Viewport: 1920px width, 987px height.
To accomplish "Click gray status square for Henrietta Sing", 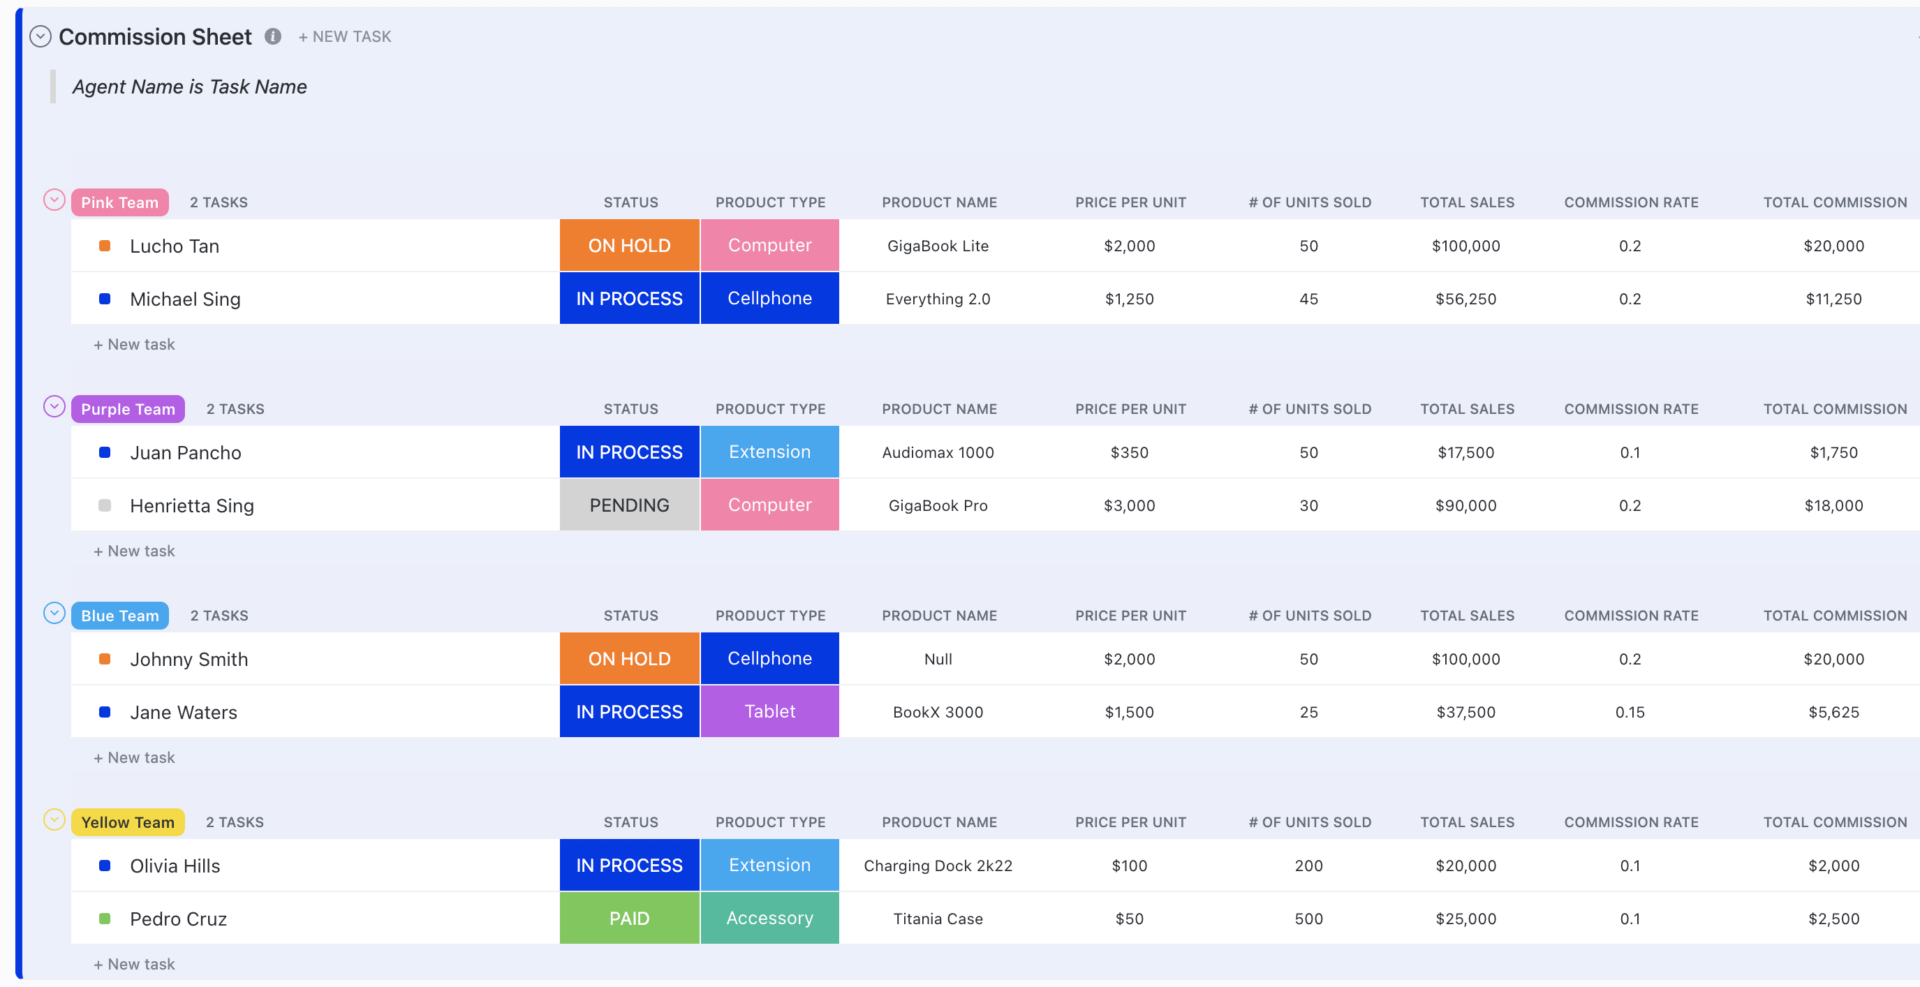I will (x=105, y=506).
